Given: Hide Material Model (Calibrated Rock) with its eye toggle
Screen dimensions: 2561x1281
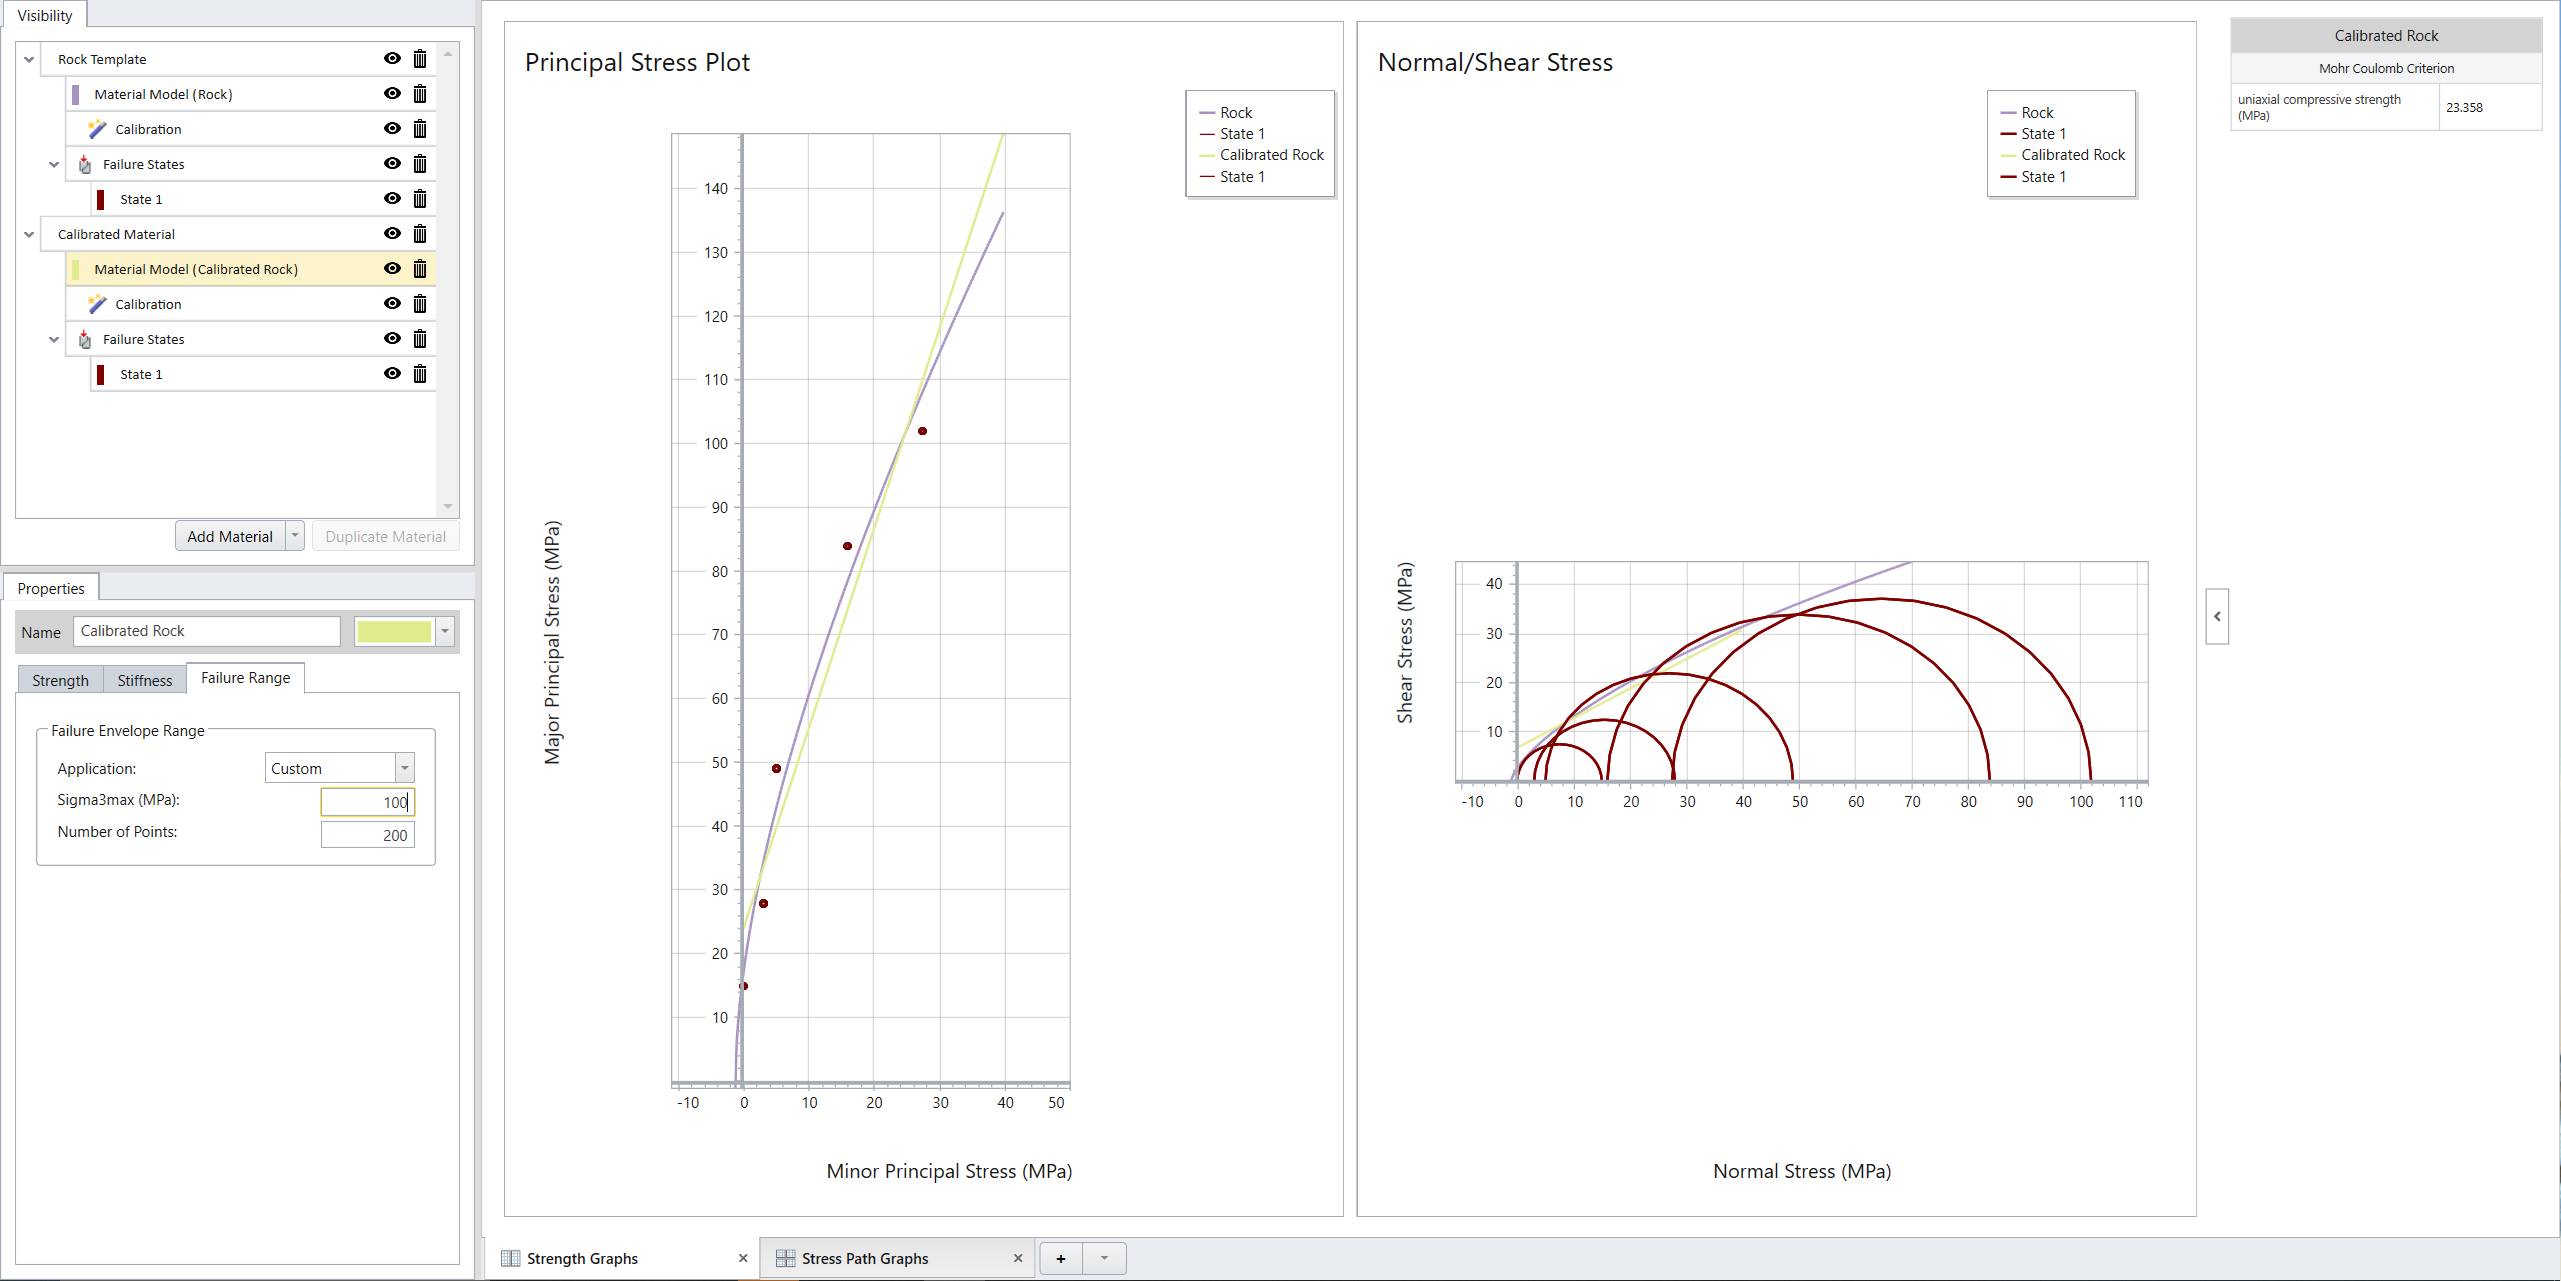Looking at the screenshot, I should pos(392,268).
